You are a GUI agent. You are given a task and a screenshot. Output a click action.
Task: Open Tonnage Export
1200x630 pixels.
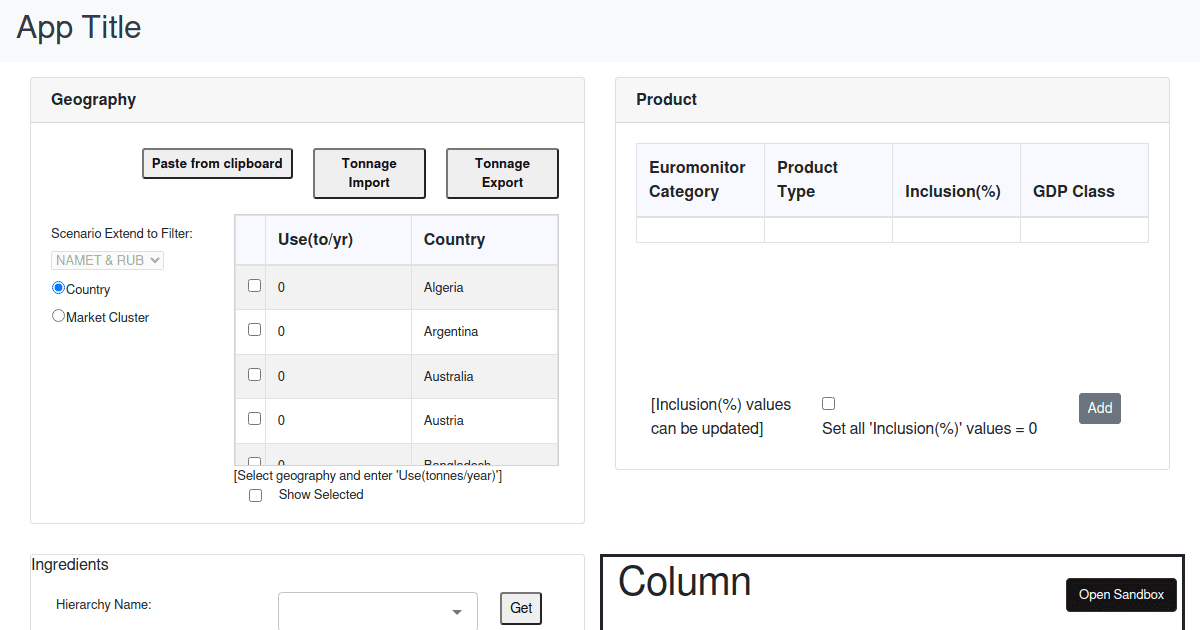pos(502,173)
